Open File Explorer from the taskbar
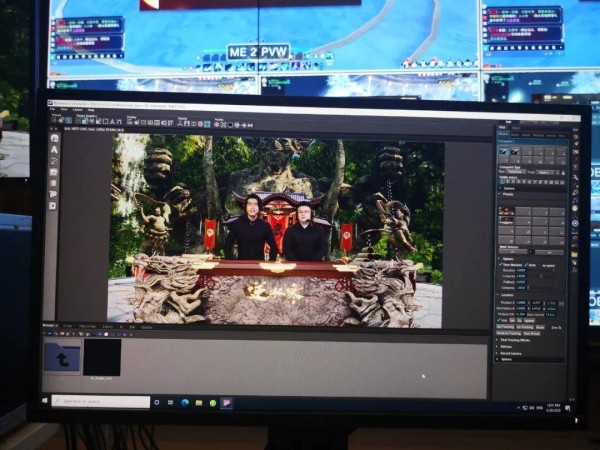The width and height of the screenshot is (600, 450). [x=199, y=403]
